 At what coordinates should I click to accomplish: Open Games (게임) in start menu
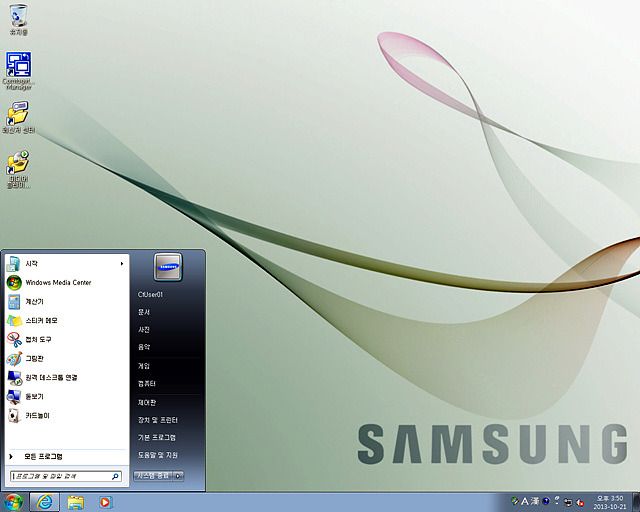click(144, 366)
